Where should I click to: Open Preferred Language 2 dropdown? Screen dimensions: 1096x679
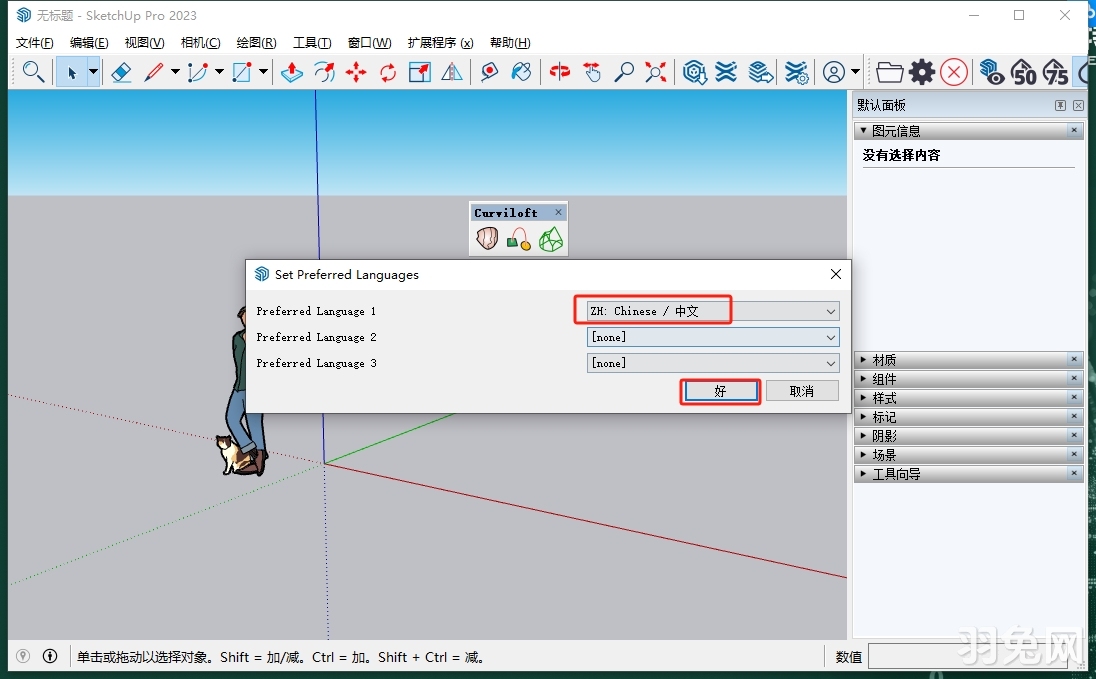click(712, 337)
